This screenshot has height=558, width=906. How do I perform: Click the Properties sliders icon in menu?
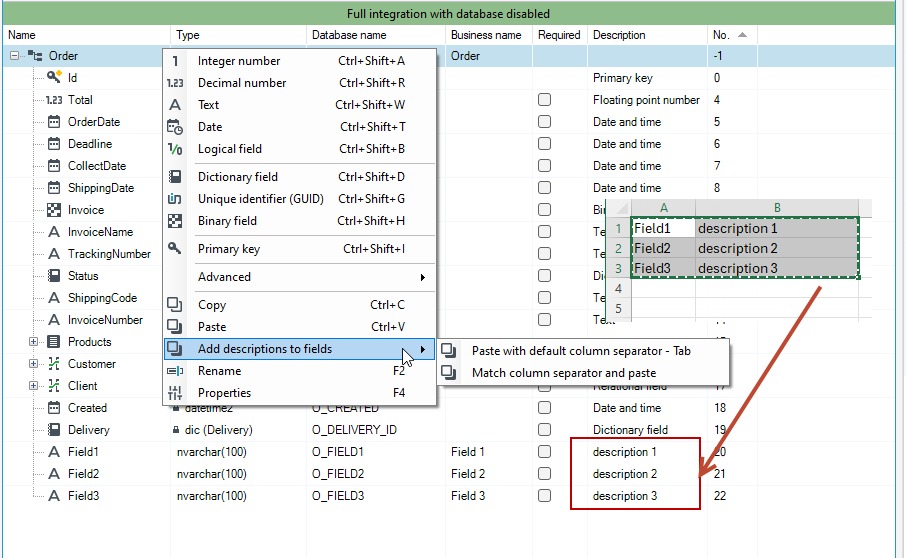[174, 393]
